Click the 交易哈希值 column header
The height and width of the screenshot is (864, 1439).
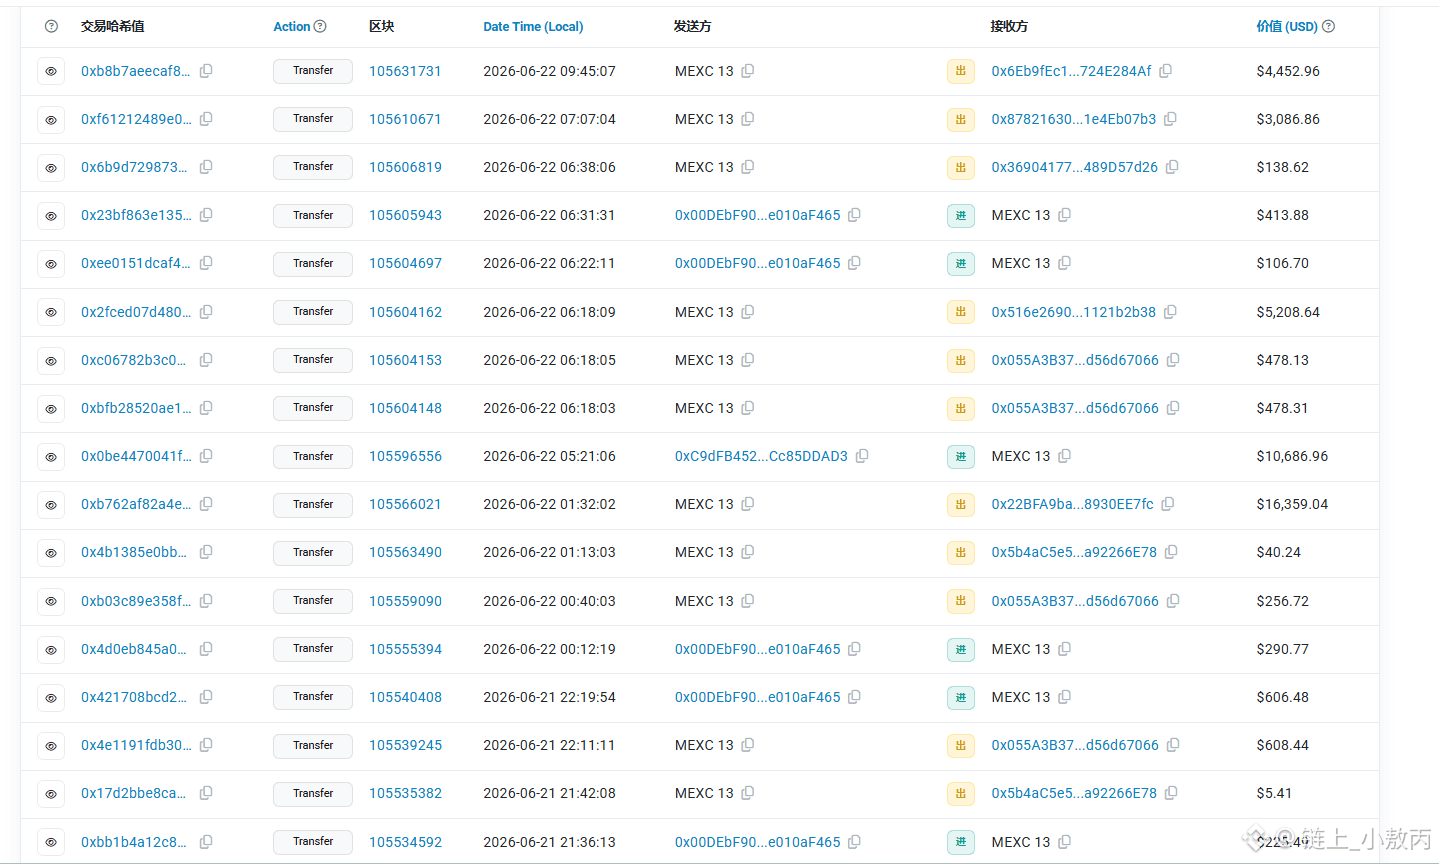pos(113,27)
